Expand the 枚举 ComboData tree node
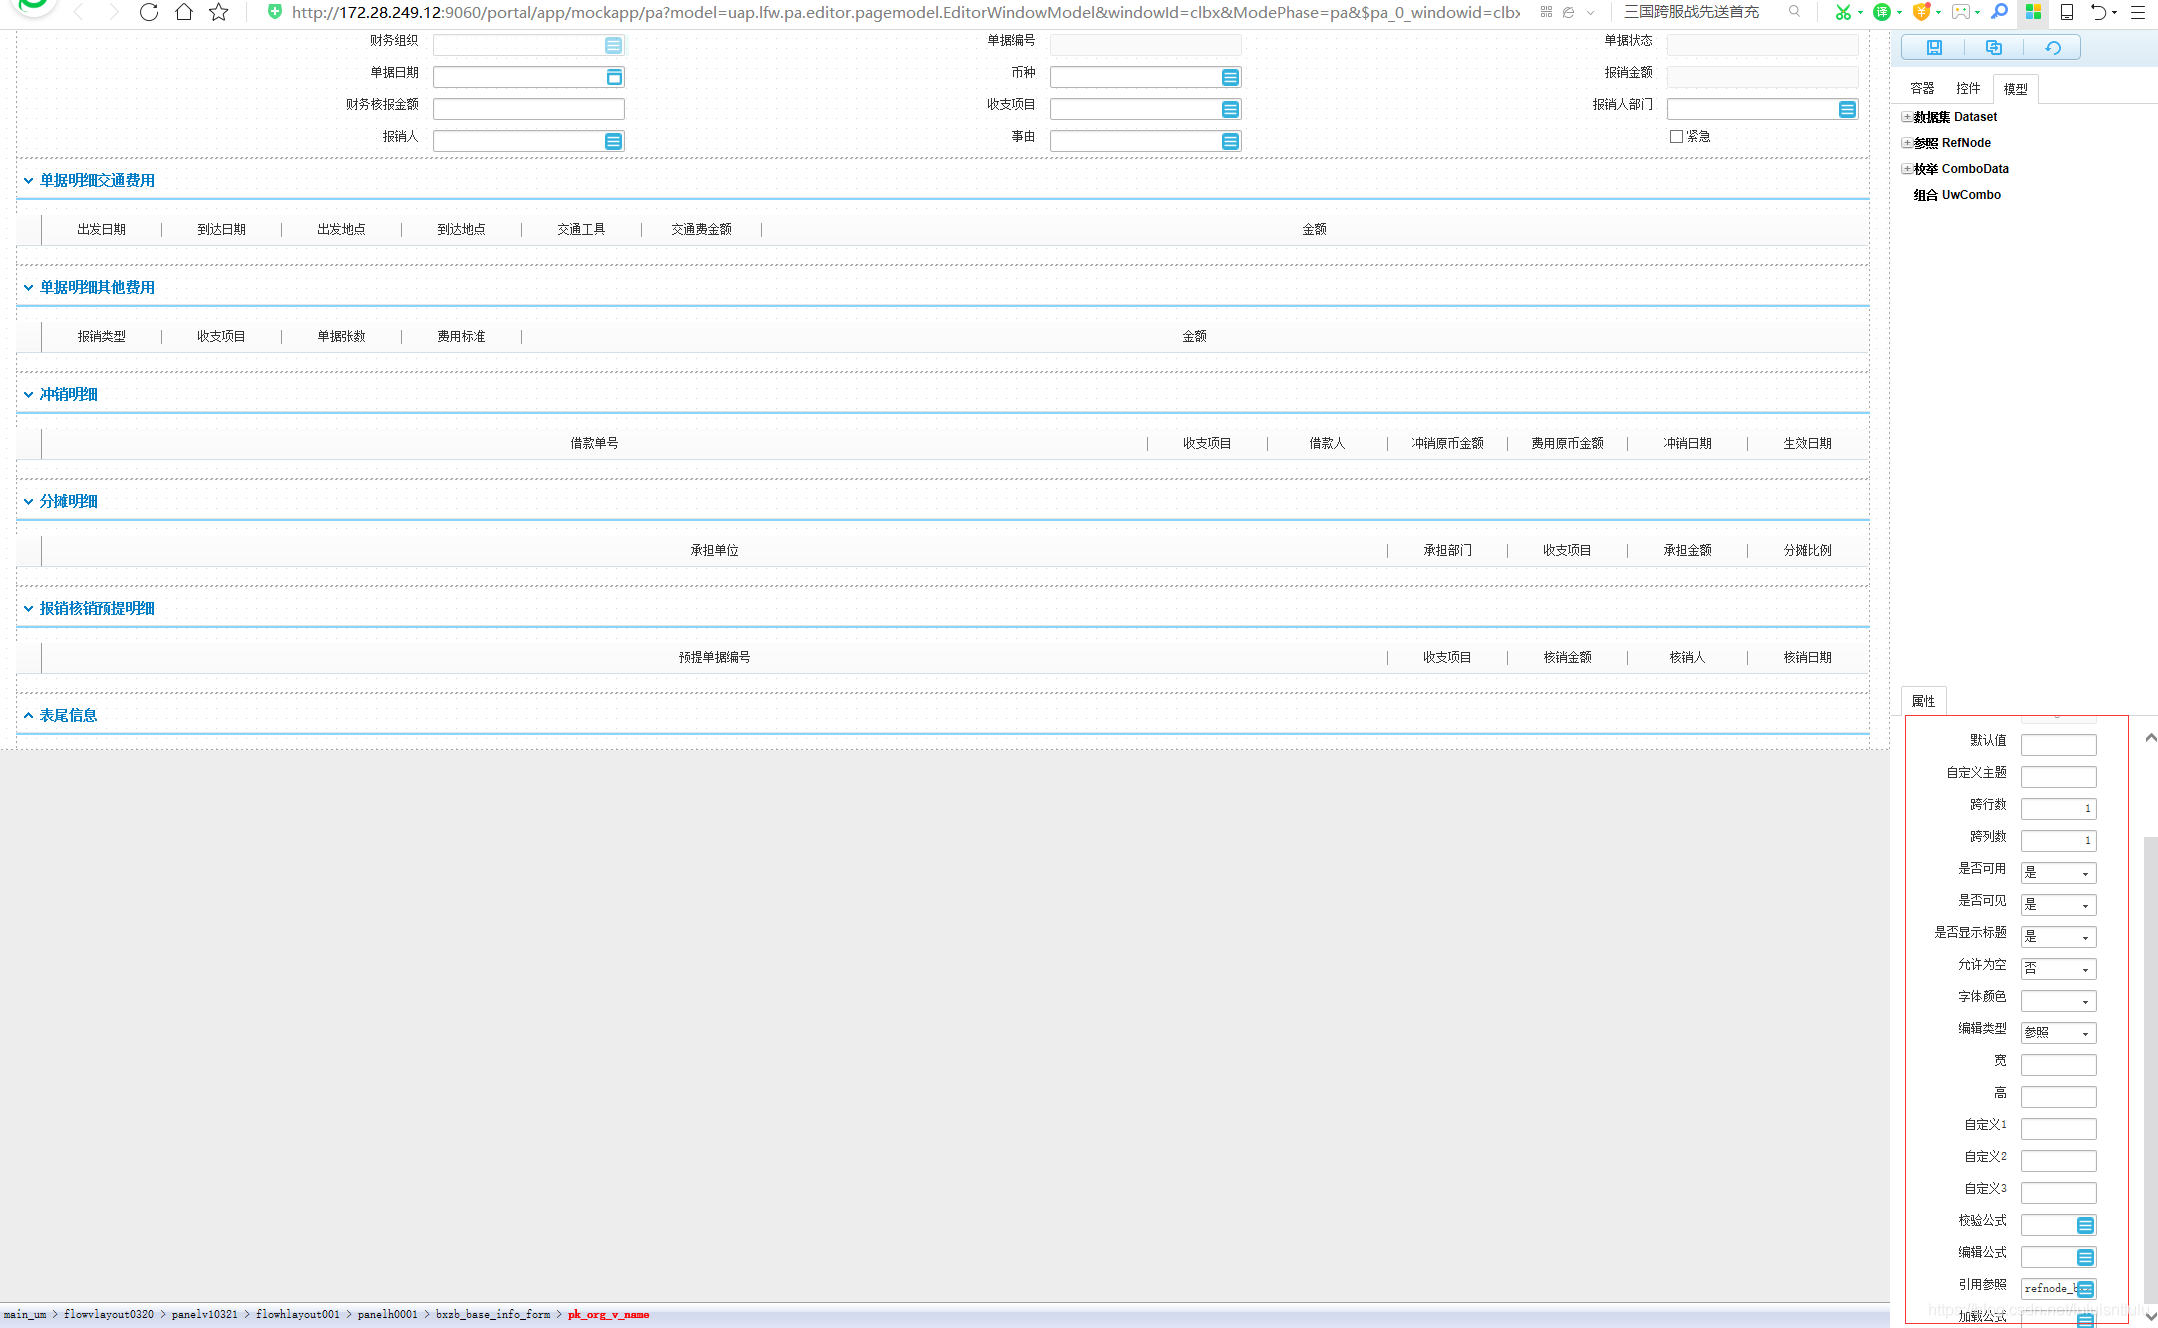The width and height of the screenshot is (2158, 1328). coord(1907,170)
